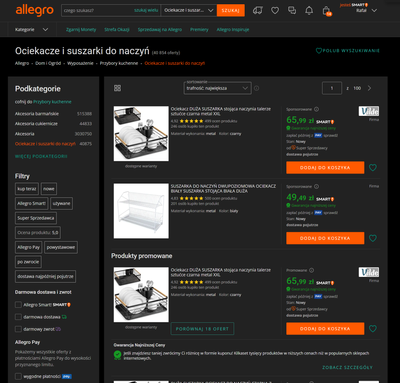This screenshot has height=383, width=400.
Task: Toggle używane filter chip
Action: [61, 203]
